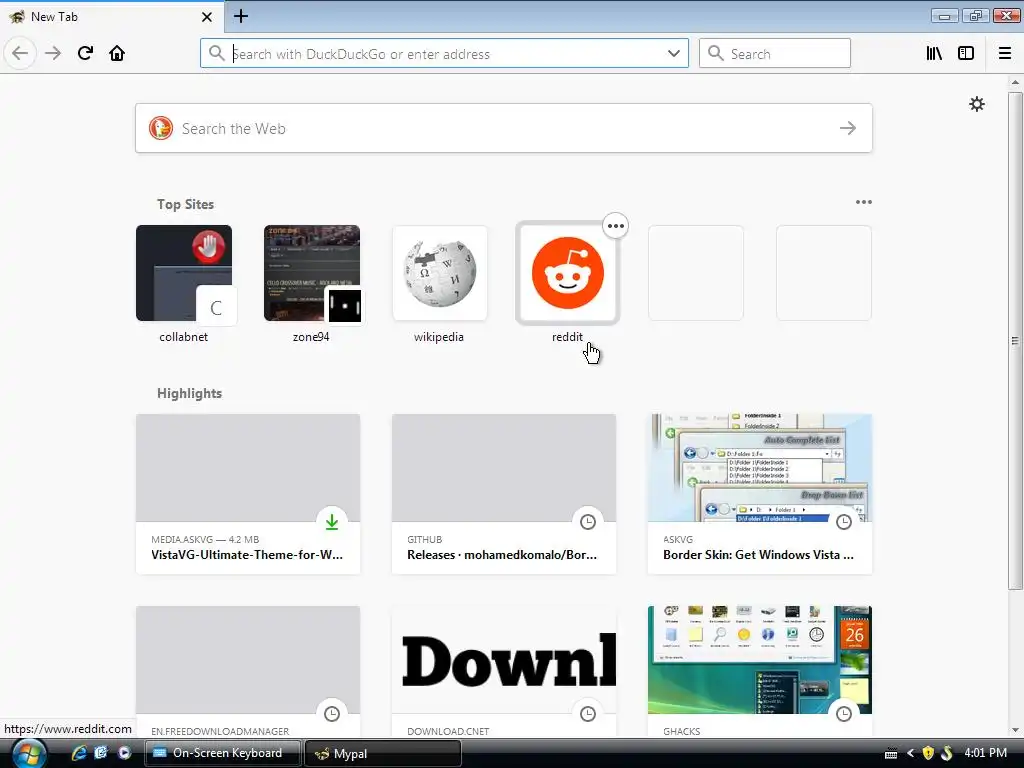The height and width of the screenshot is (768, 1024).
Task: Click the security shield tray icon
Action: pos(928,754)
